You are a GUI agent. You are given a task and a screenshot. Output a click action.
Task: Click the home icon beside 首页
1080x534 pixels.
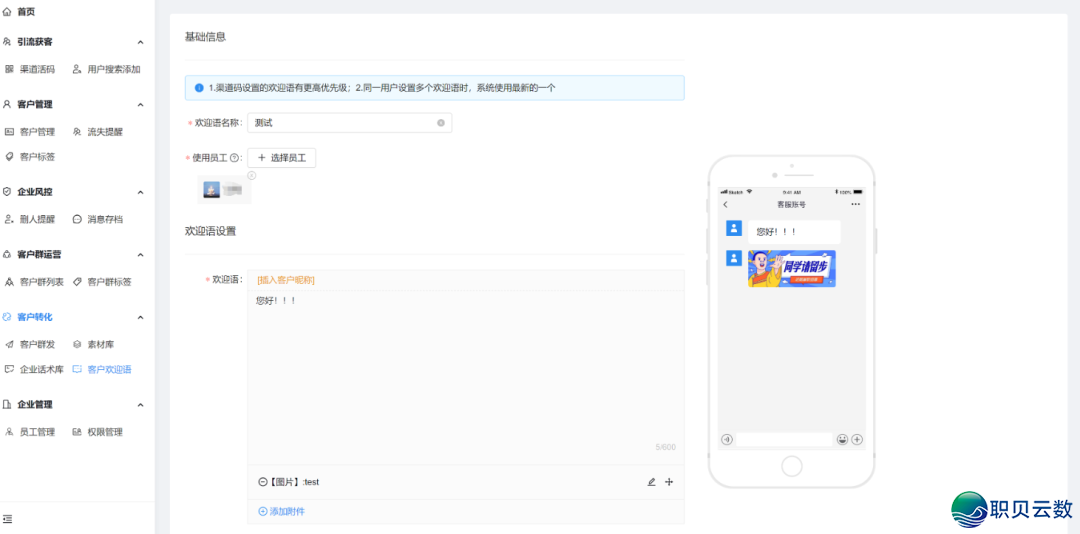7,12
